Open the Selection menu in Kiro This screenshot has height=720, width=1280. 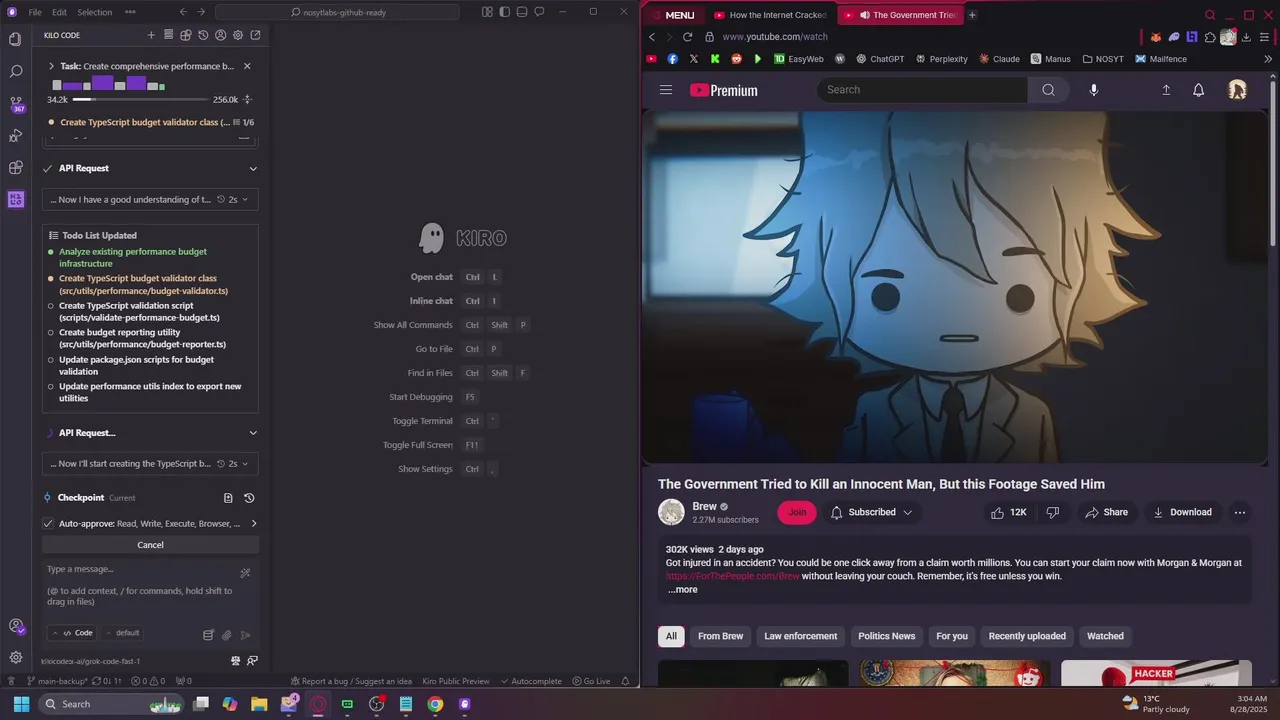click(94, 12)
